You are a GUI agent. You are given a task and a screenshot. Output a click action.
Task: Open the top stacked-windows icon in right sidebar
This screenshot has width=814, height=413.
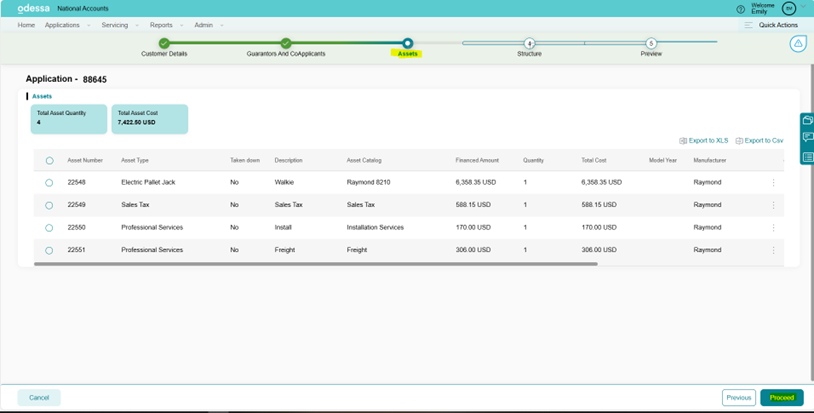[807, 120]
